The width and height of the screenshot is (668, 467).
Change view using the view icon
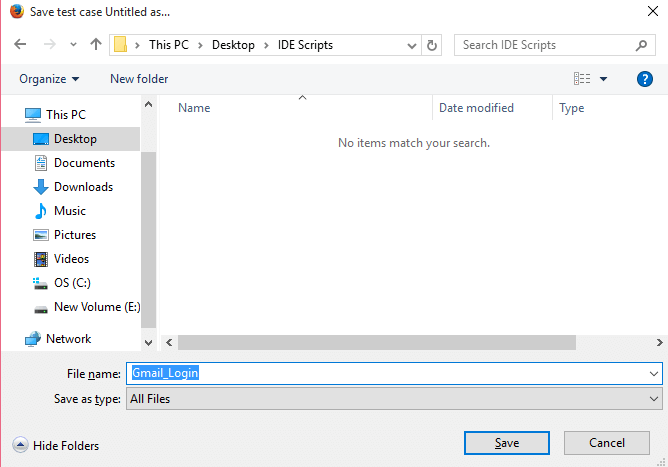582,79
